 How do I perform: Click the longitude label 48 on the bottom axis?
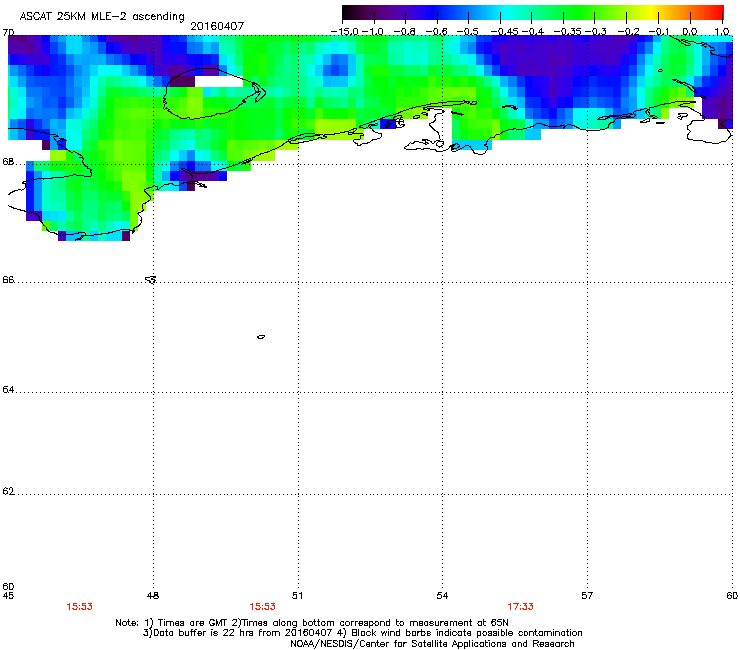[153, 596]
